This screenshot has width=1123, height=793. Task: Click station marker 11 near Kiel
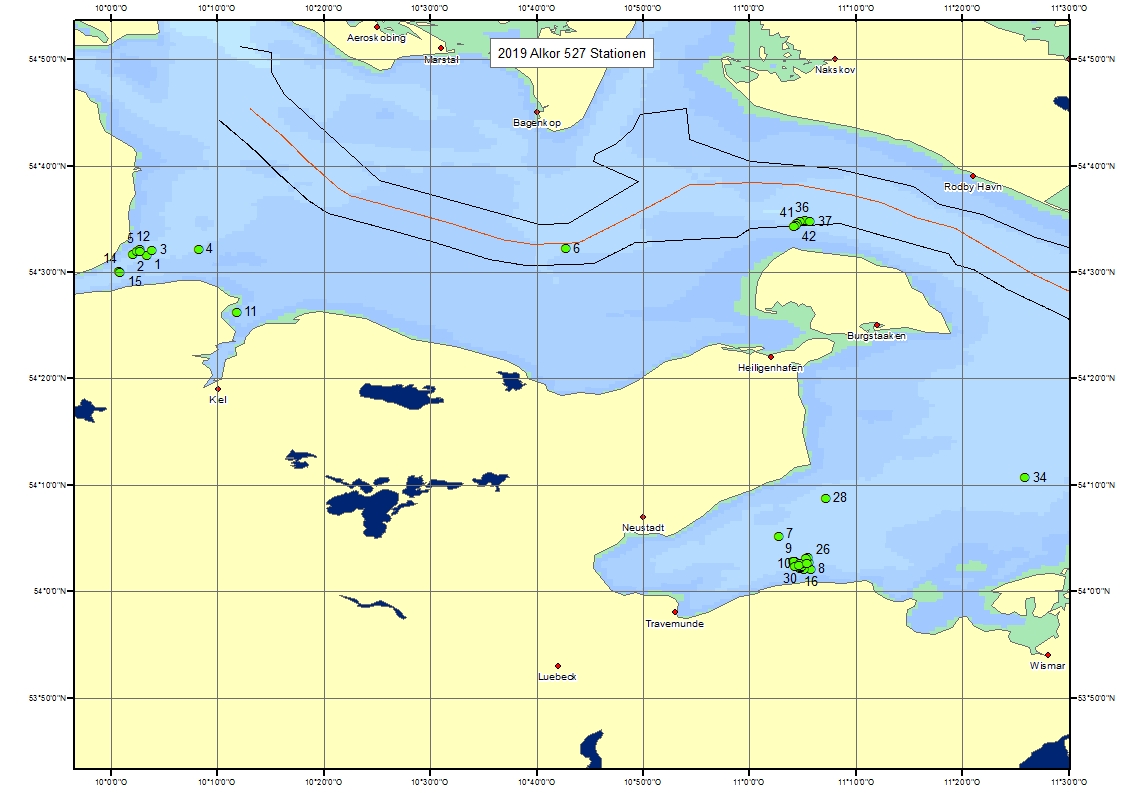237,312
